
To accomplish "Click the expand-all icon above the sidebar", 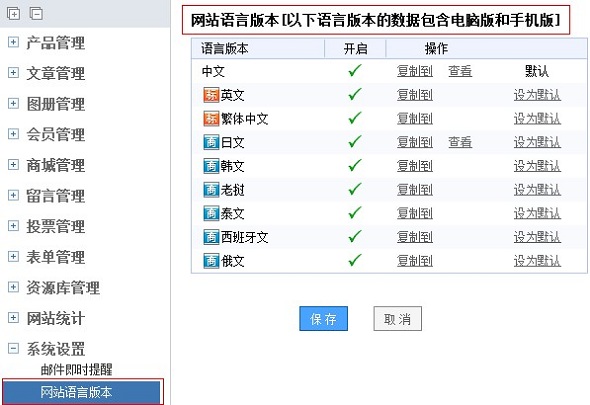I will coord(14,14).
